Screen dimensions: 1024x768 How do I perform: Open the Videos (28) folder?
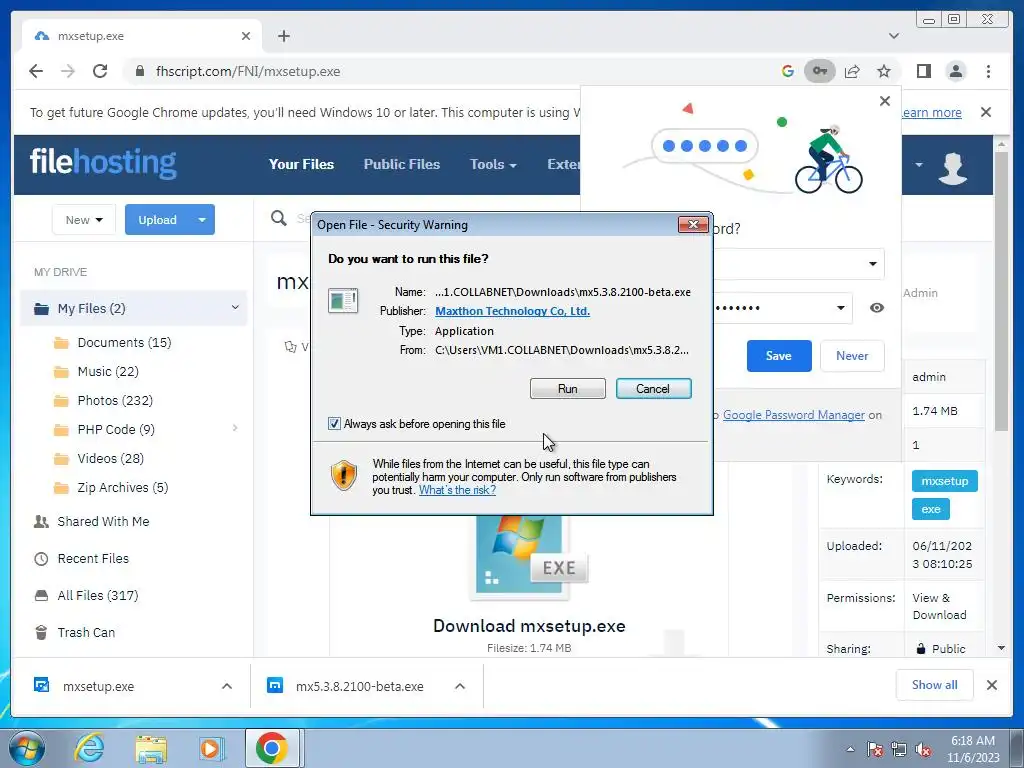click(x=110, y=458)
